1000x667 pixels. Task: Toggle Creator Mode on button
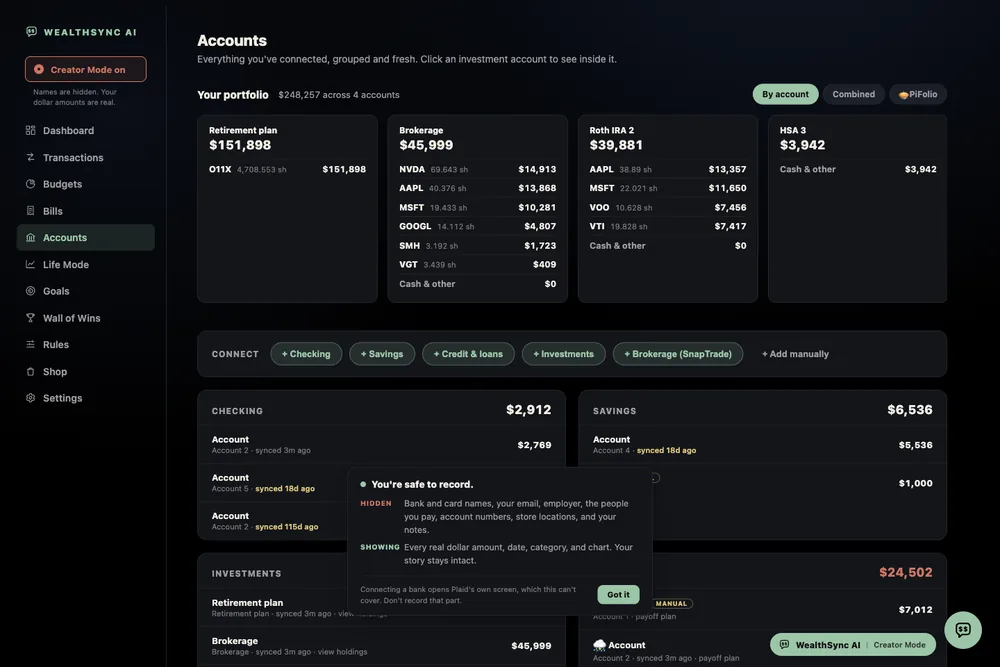tap(85, 69)
